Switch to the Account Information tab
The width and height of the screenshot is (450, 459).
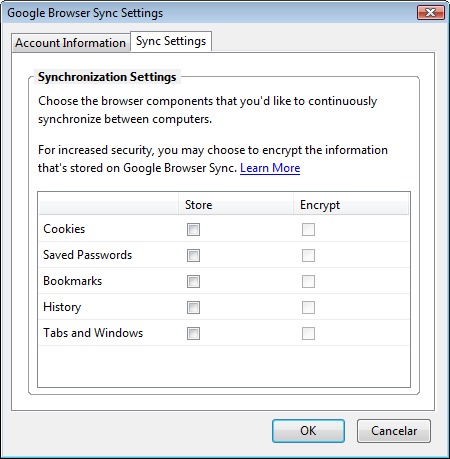pos(70,43)
